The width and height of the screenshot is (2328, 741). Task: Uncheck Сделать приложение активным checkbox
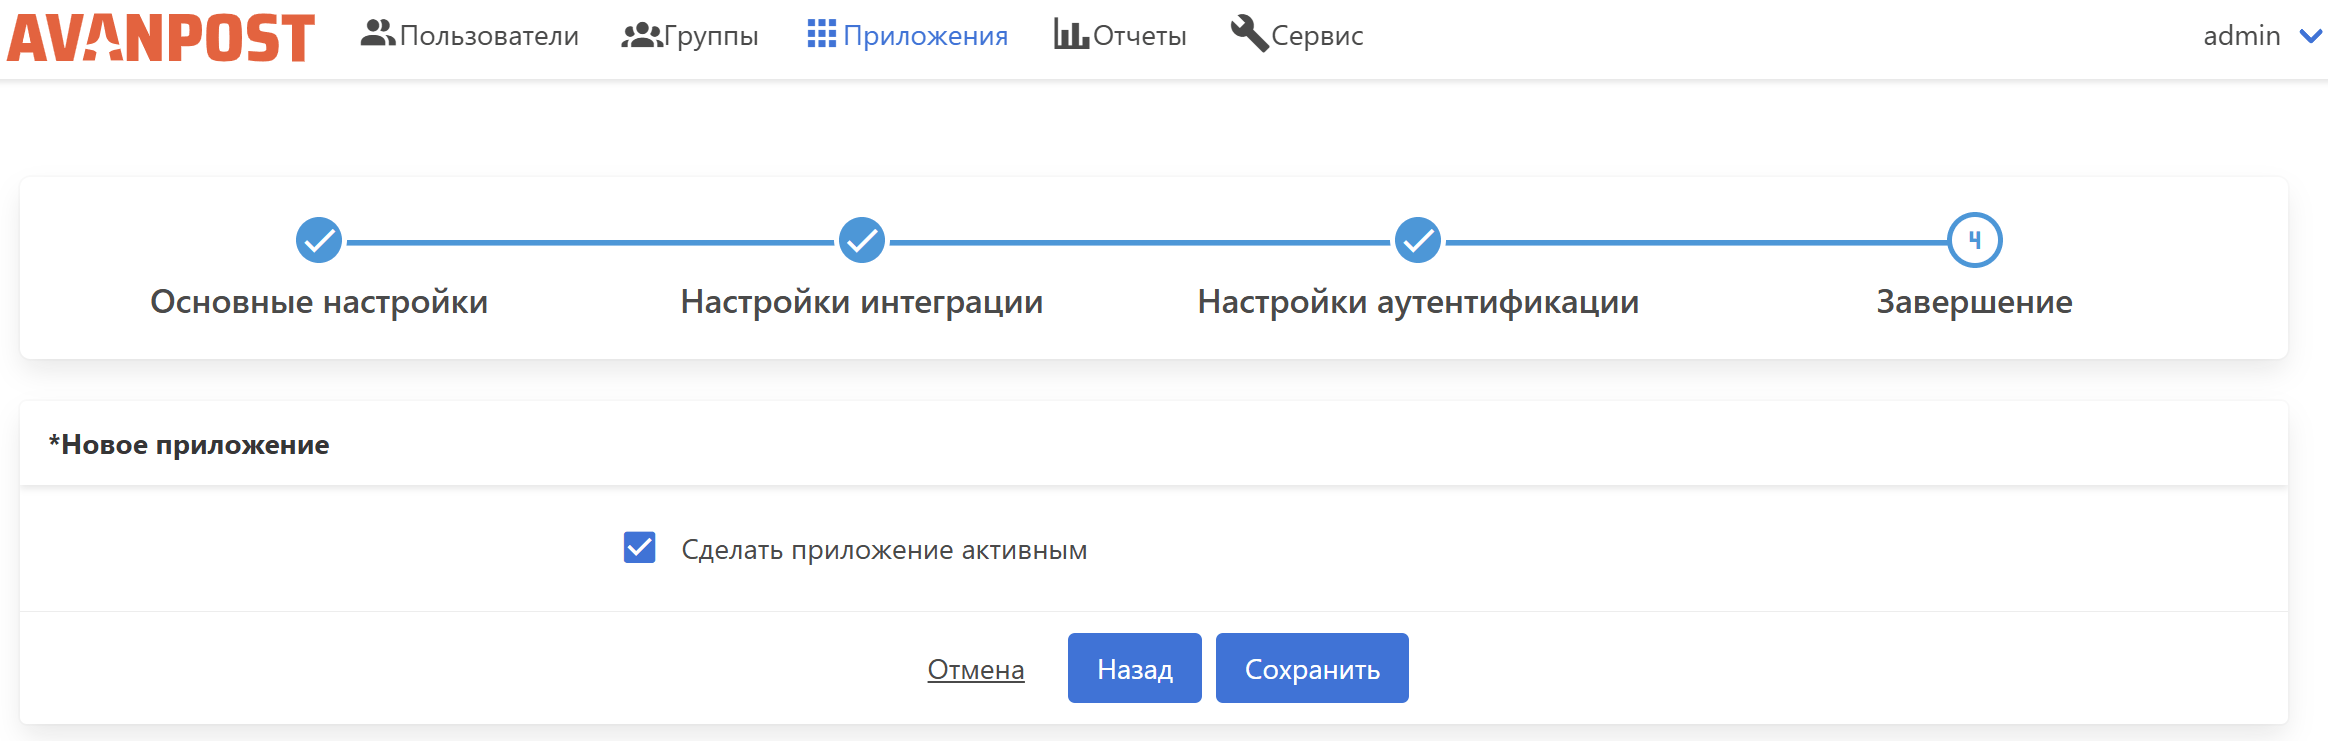640,548
